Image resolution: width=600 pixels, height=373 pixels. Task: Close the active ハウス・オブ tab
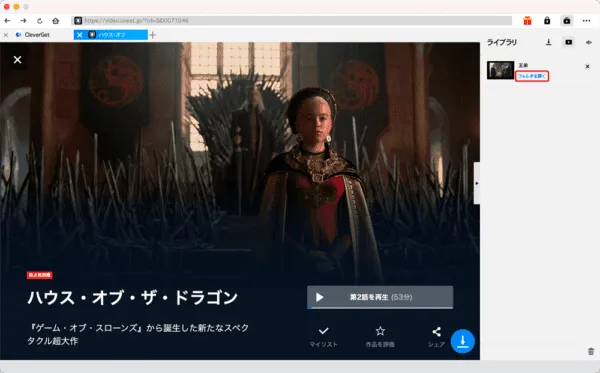click(x=79, y=35)
